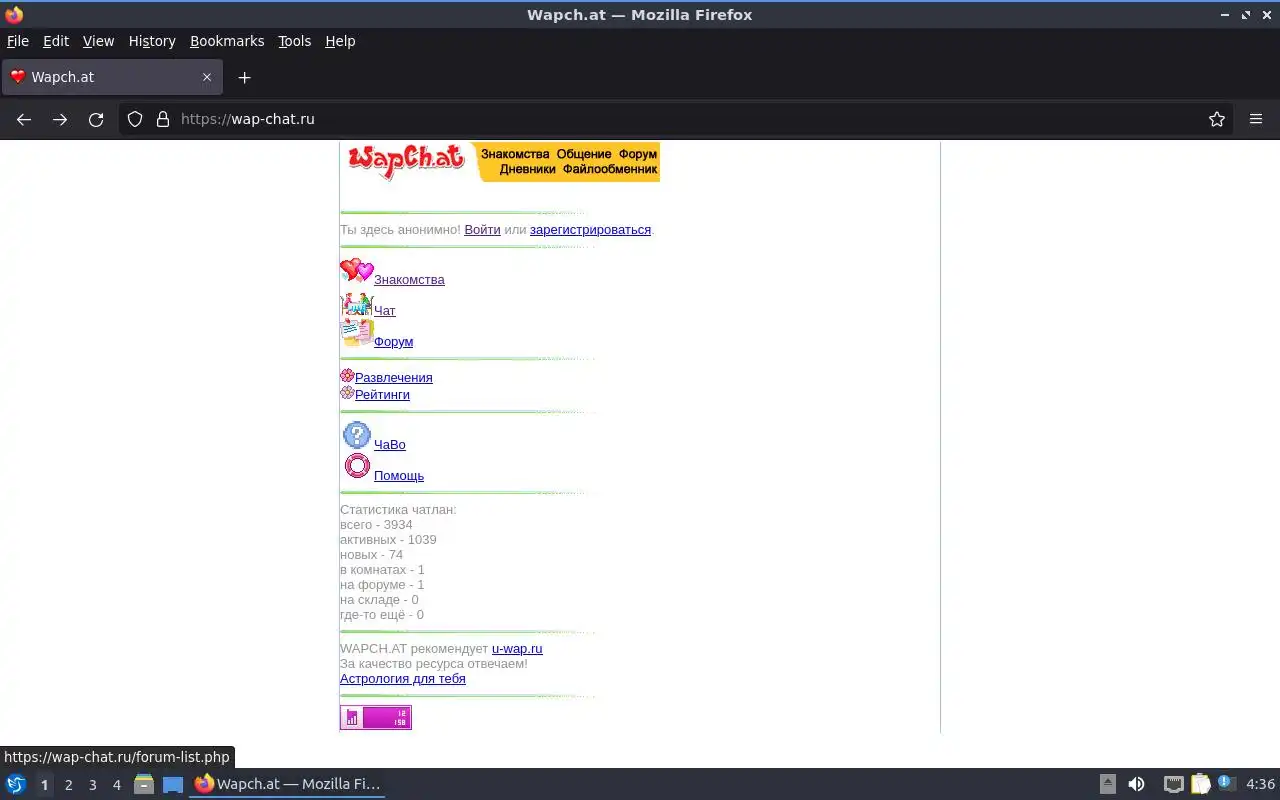
Task: Open the ЧаВо link
Action: (x=390, y=444)
